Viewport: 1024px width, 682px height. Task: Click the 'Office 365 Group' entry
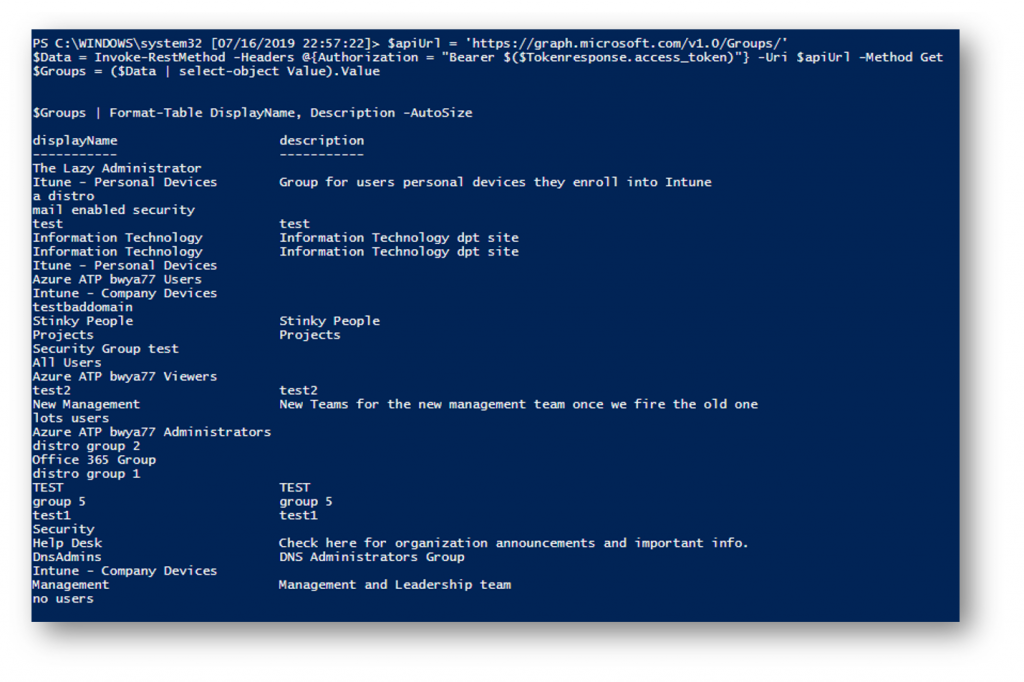tap(94, 460)
